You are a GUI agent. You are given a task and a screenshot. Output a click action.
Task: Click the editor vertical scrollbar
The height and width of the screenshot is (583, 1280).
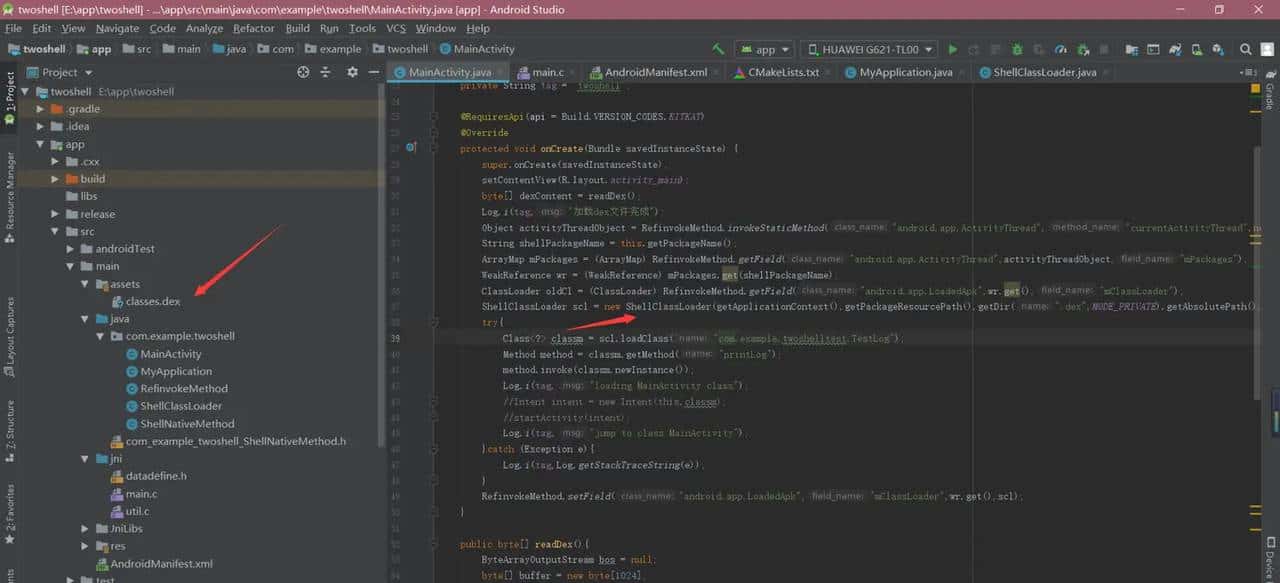click(1257, 250)
